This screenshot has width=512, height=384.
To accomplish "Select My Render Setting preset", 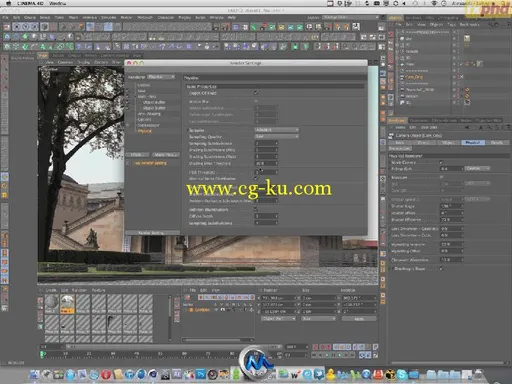I will (x=151, y=163).
